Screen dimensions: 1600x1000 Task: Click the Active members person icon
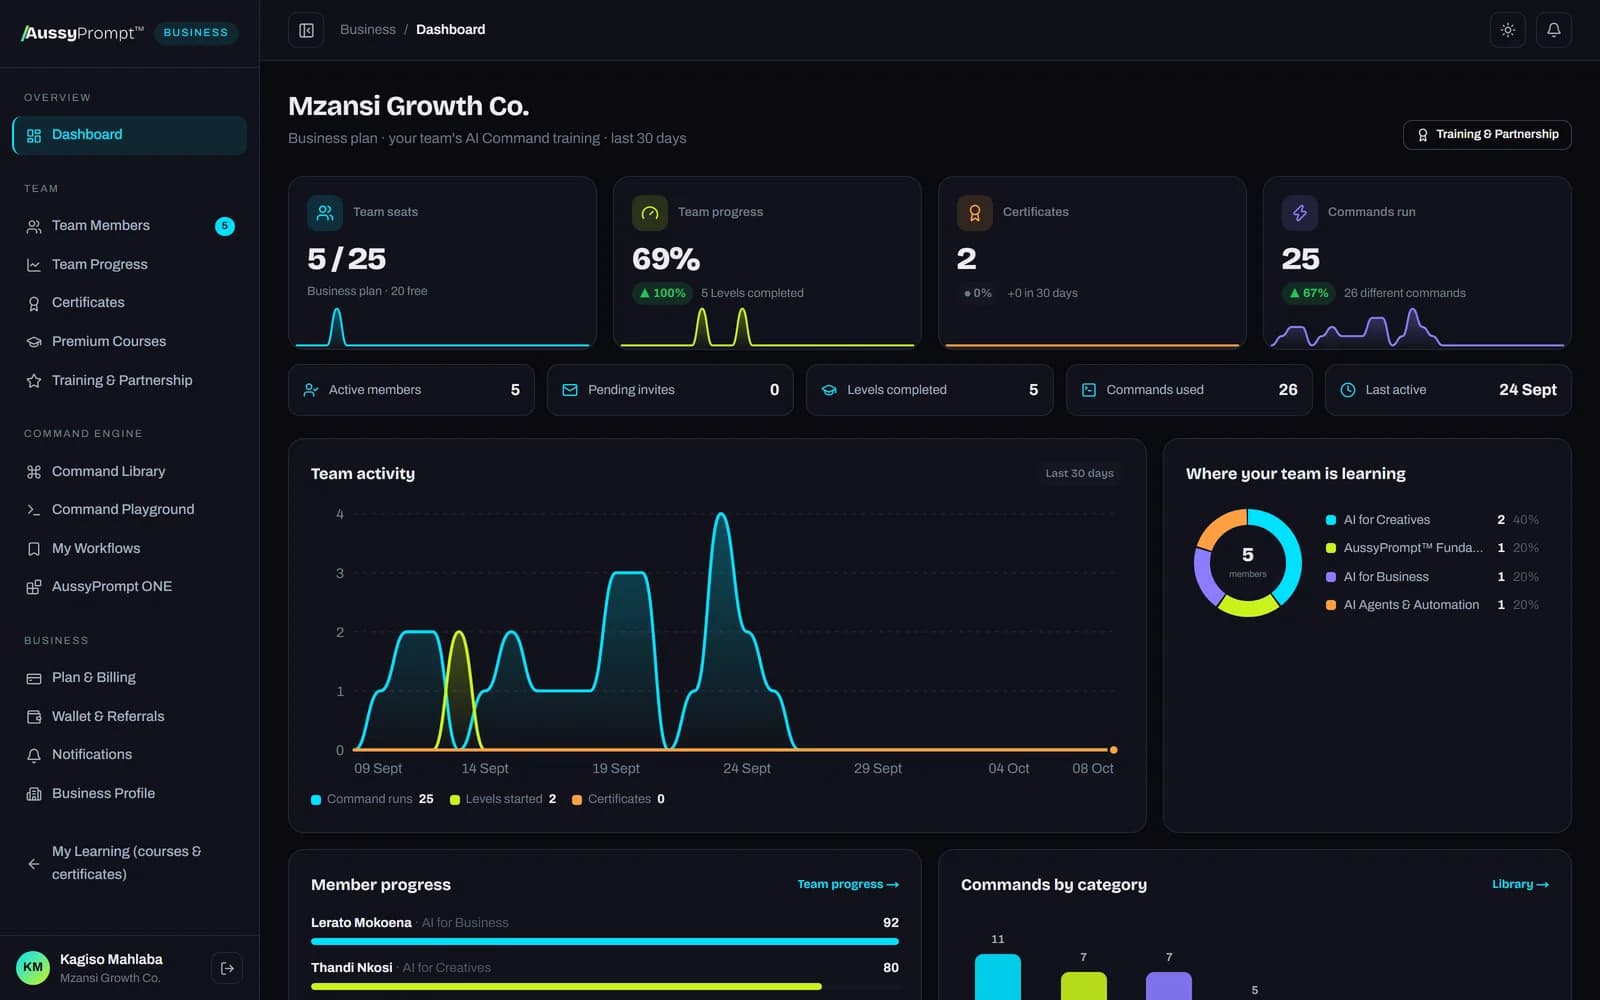311,390
